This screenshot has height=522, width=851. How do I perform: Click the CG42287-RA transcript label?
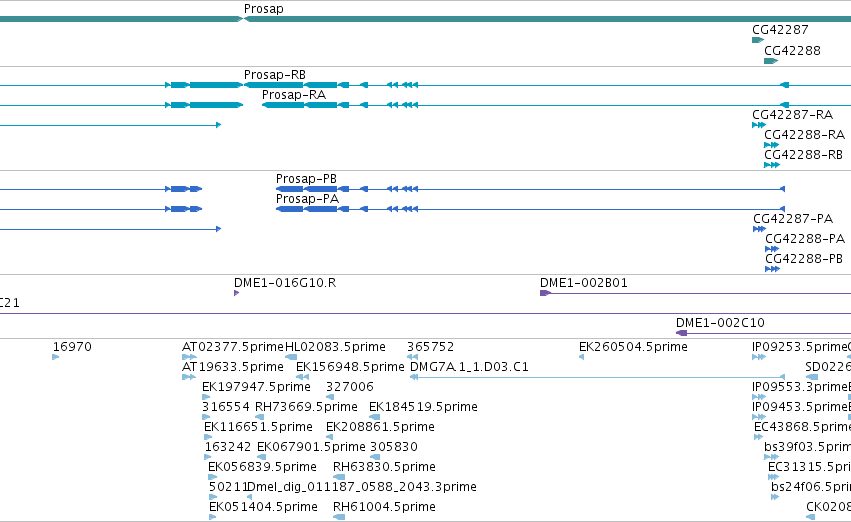(792, 115)
